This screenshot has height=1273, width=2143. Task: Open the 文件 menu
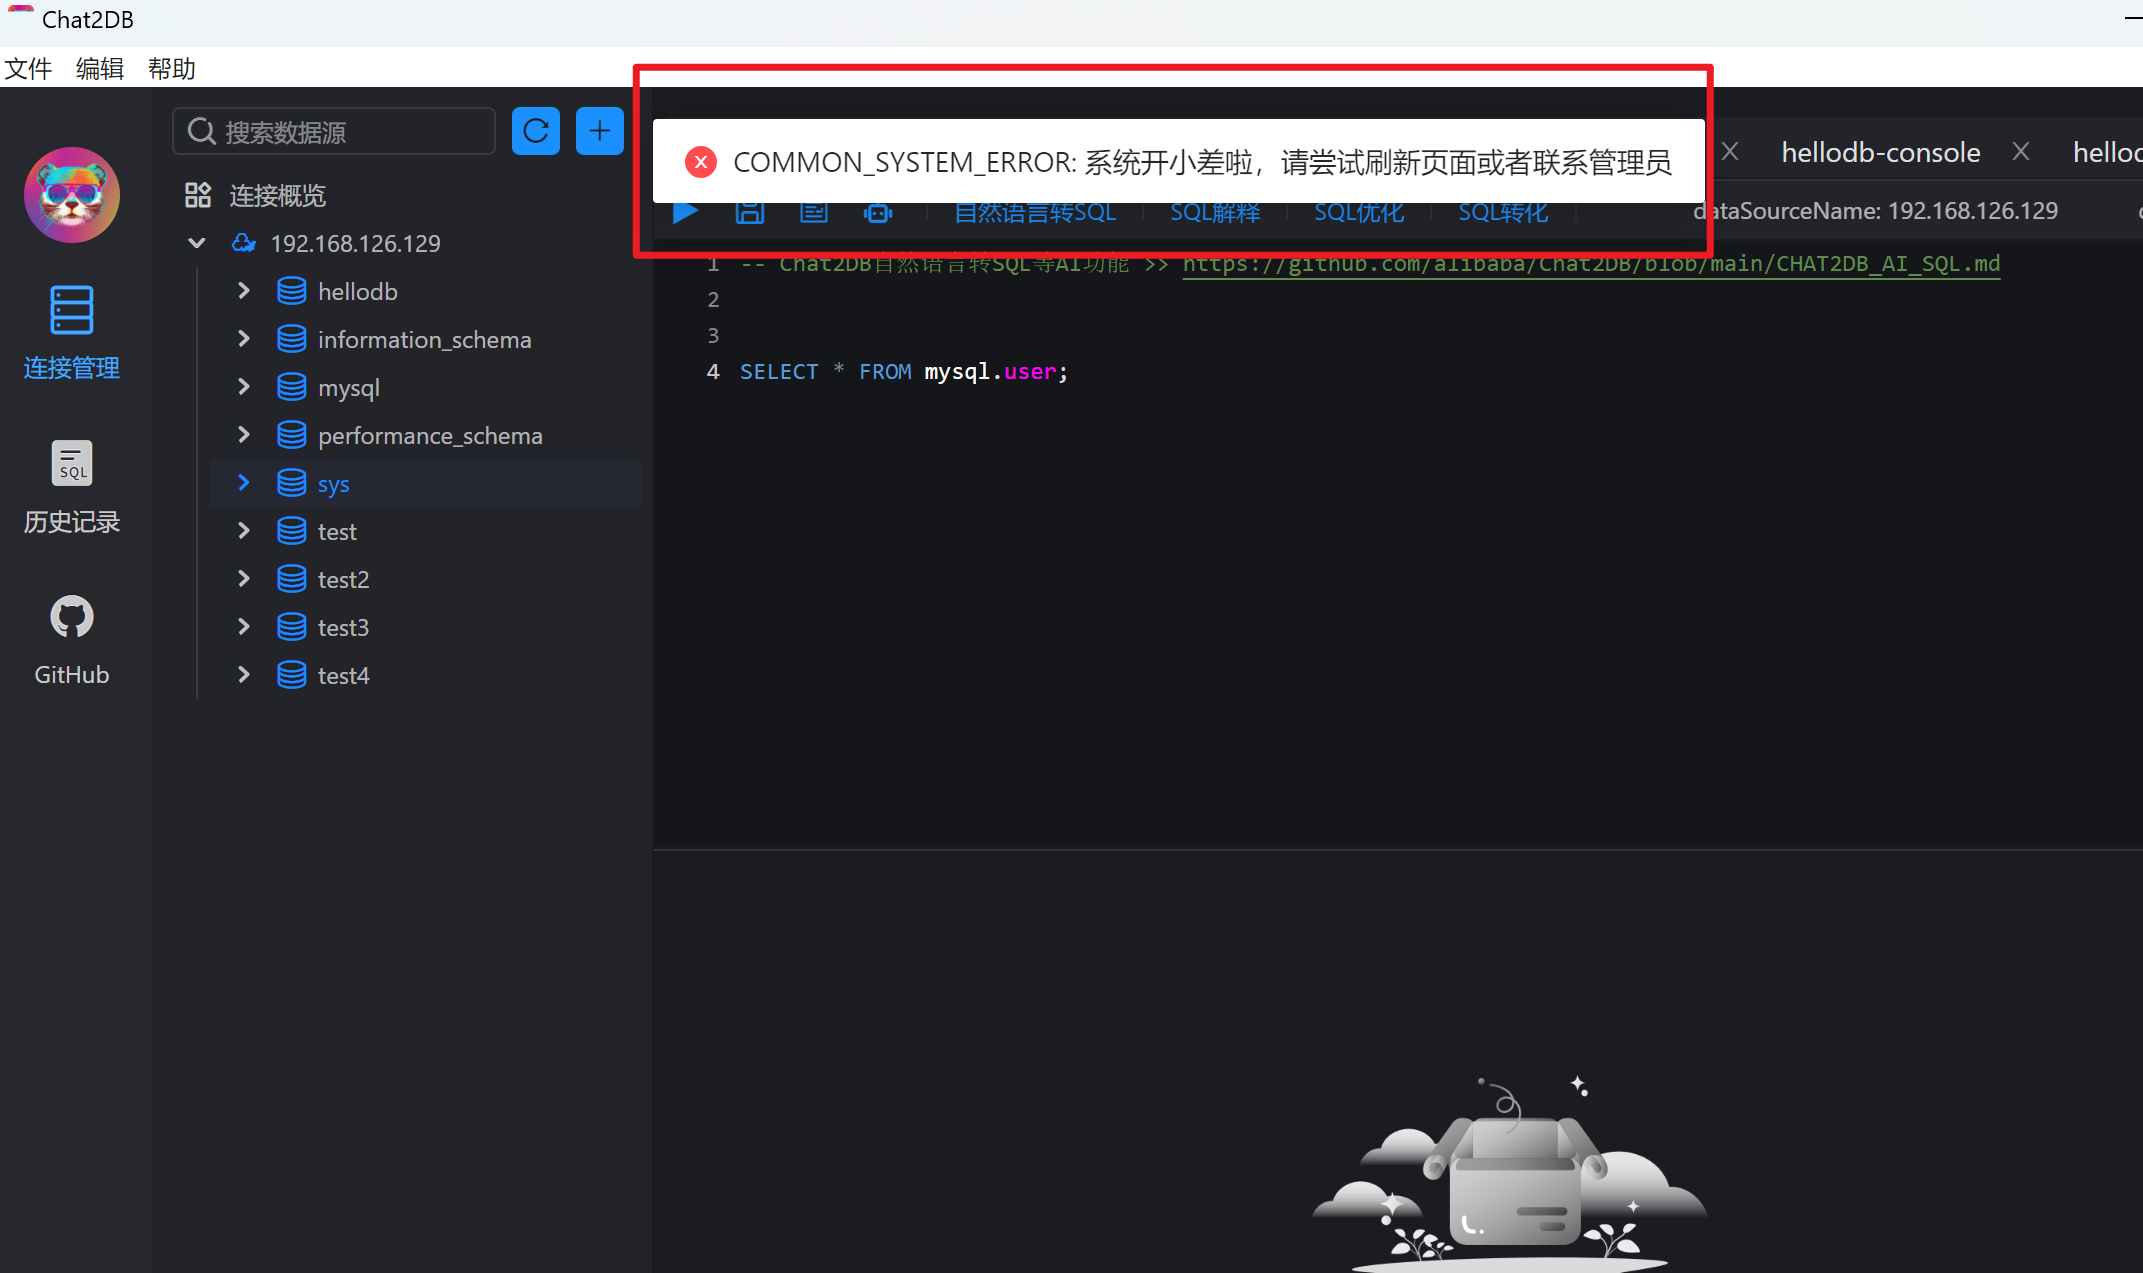(x=28, y=68)
